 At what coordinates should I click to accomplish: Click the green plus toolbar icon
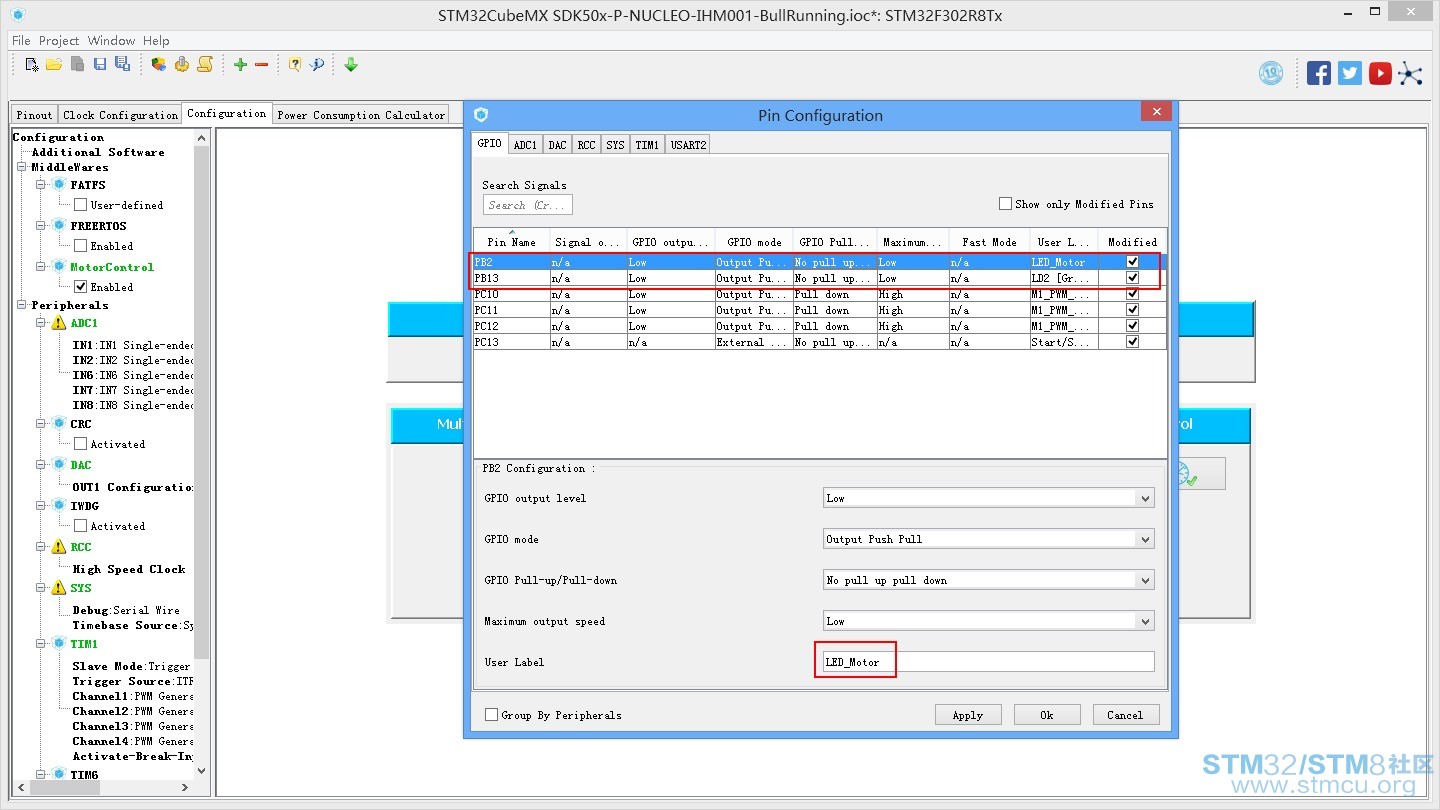click(x=240, y=65)
